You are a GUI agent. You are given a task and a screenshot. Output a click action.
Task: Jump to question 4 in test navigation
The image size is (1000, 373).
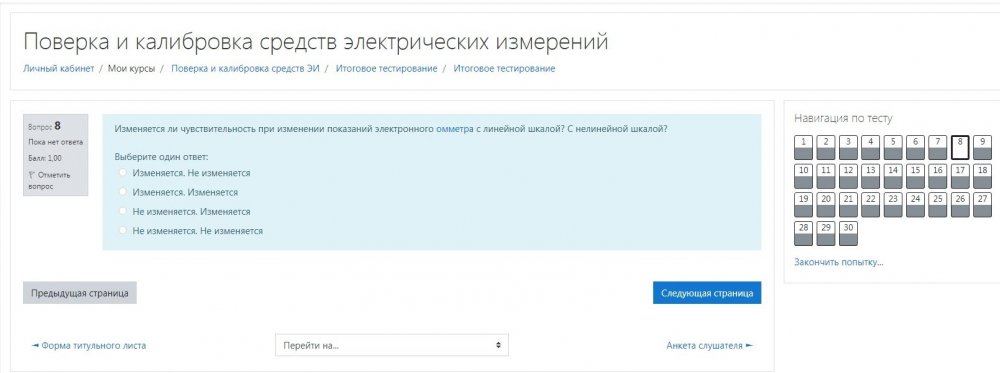click(871, 147)
